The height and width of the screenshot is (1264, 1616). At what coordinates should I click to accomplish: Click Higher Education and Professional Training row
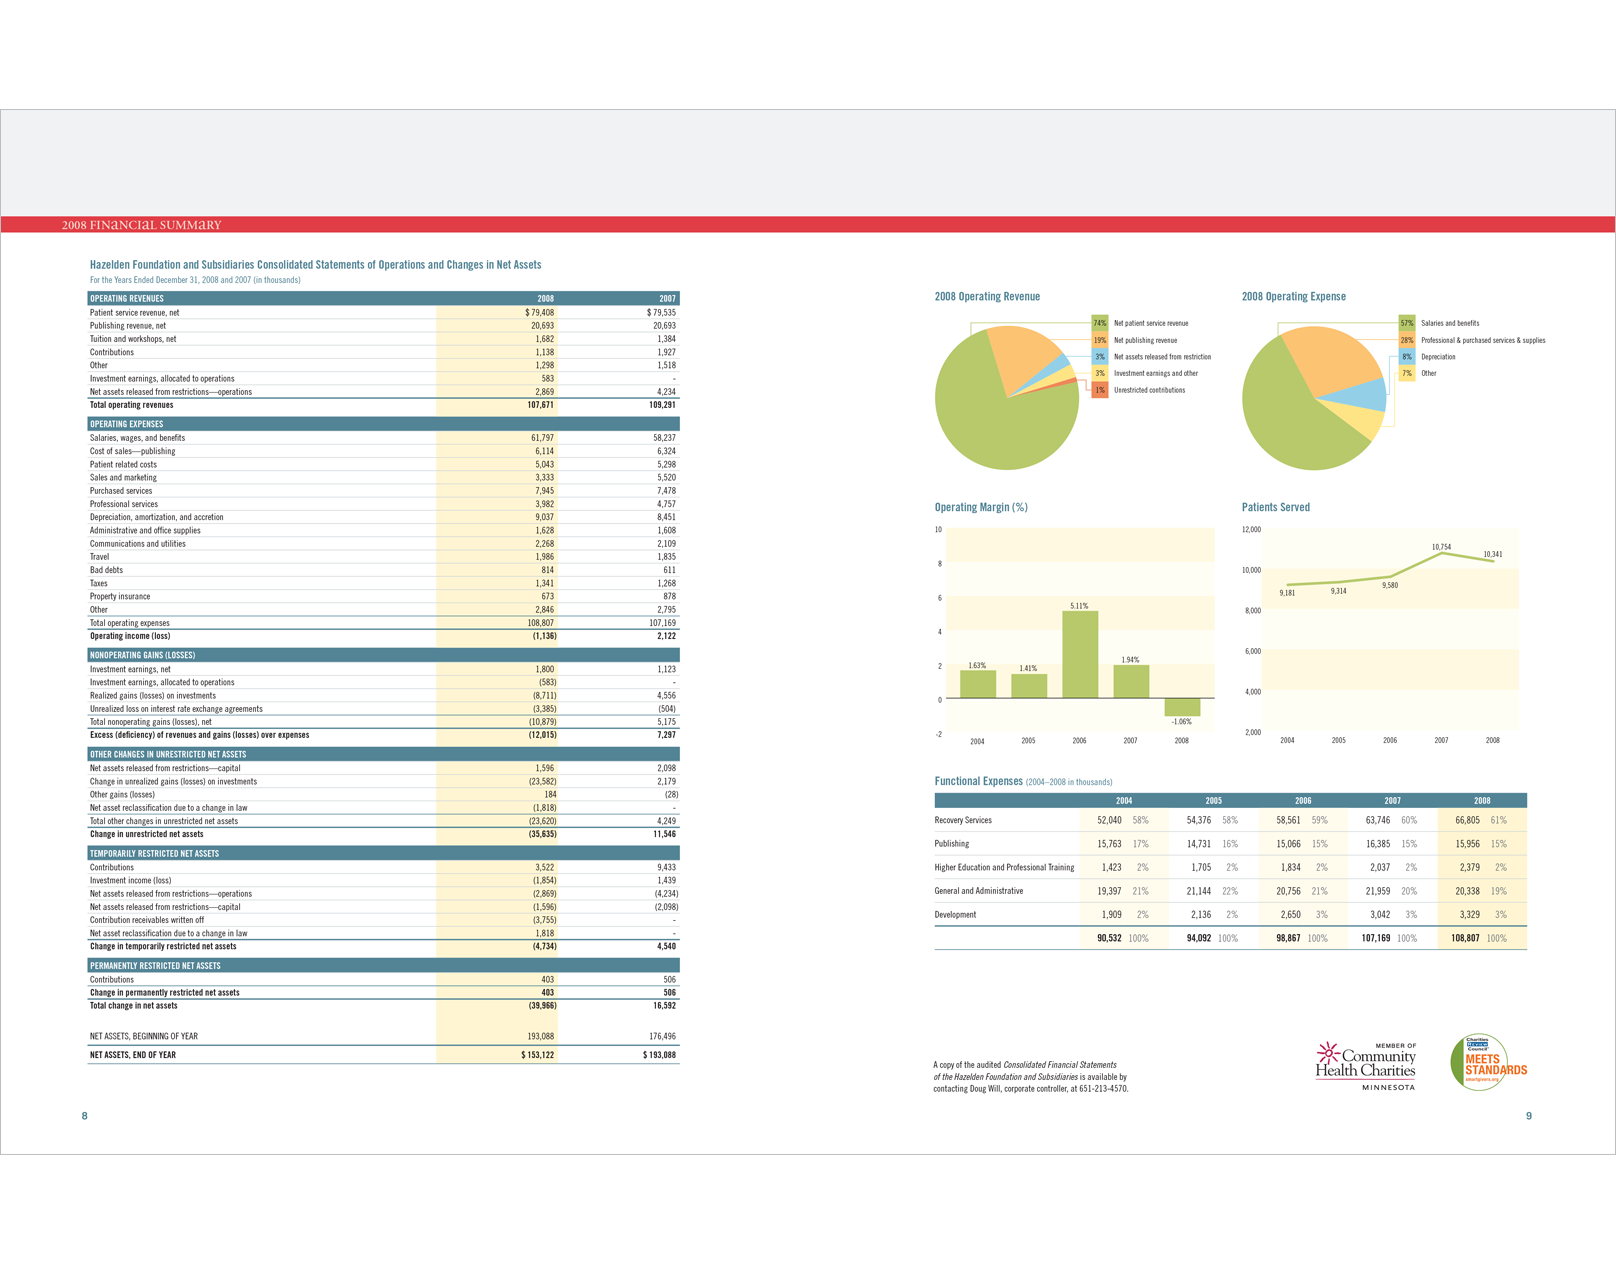[1230, 867]
